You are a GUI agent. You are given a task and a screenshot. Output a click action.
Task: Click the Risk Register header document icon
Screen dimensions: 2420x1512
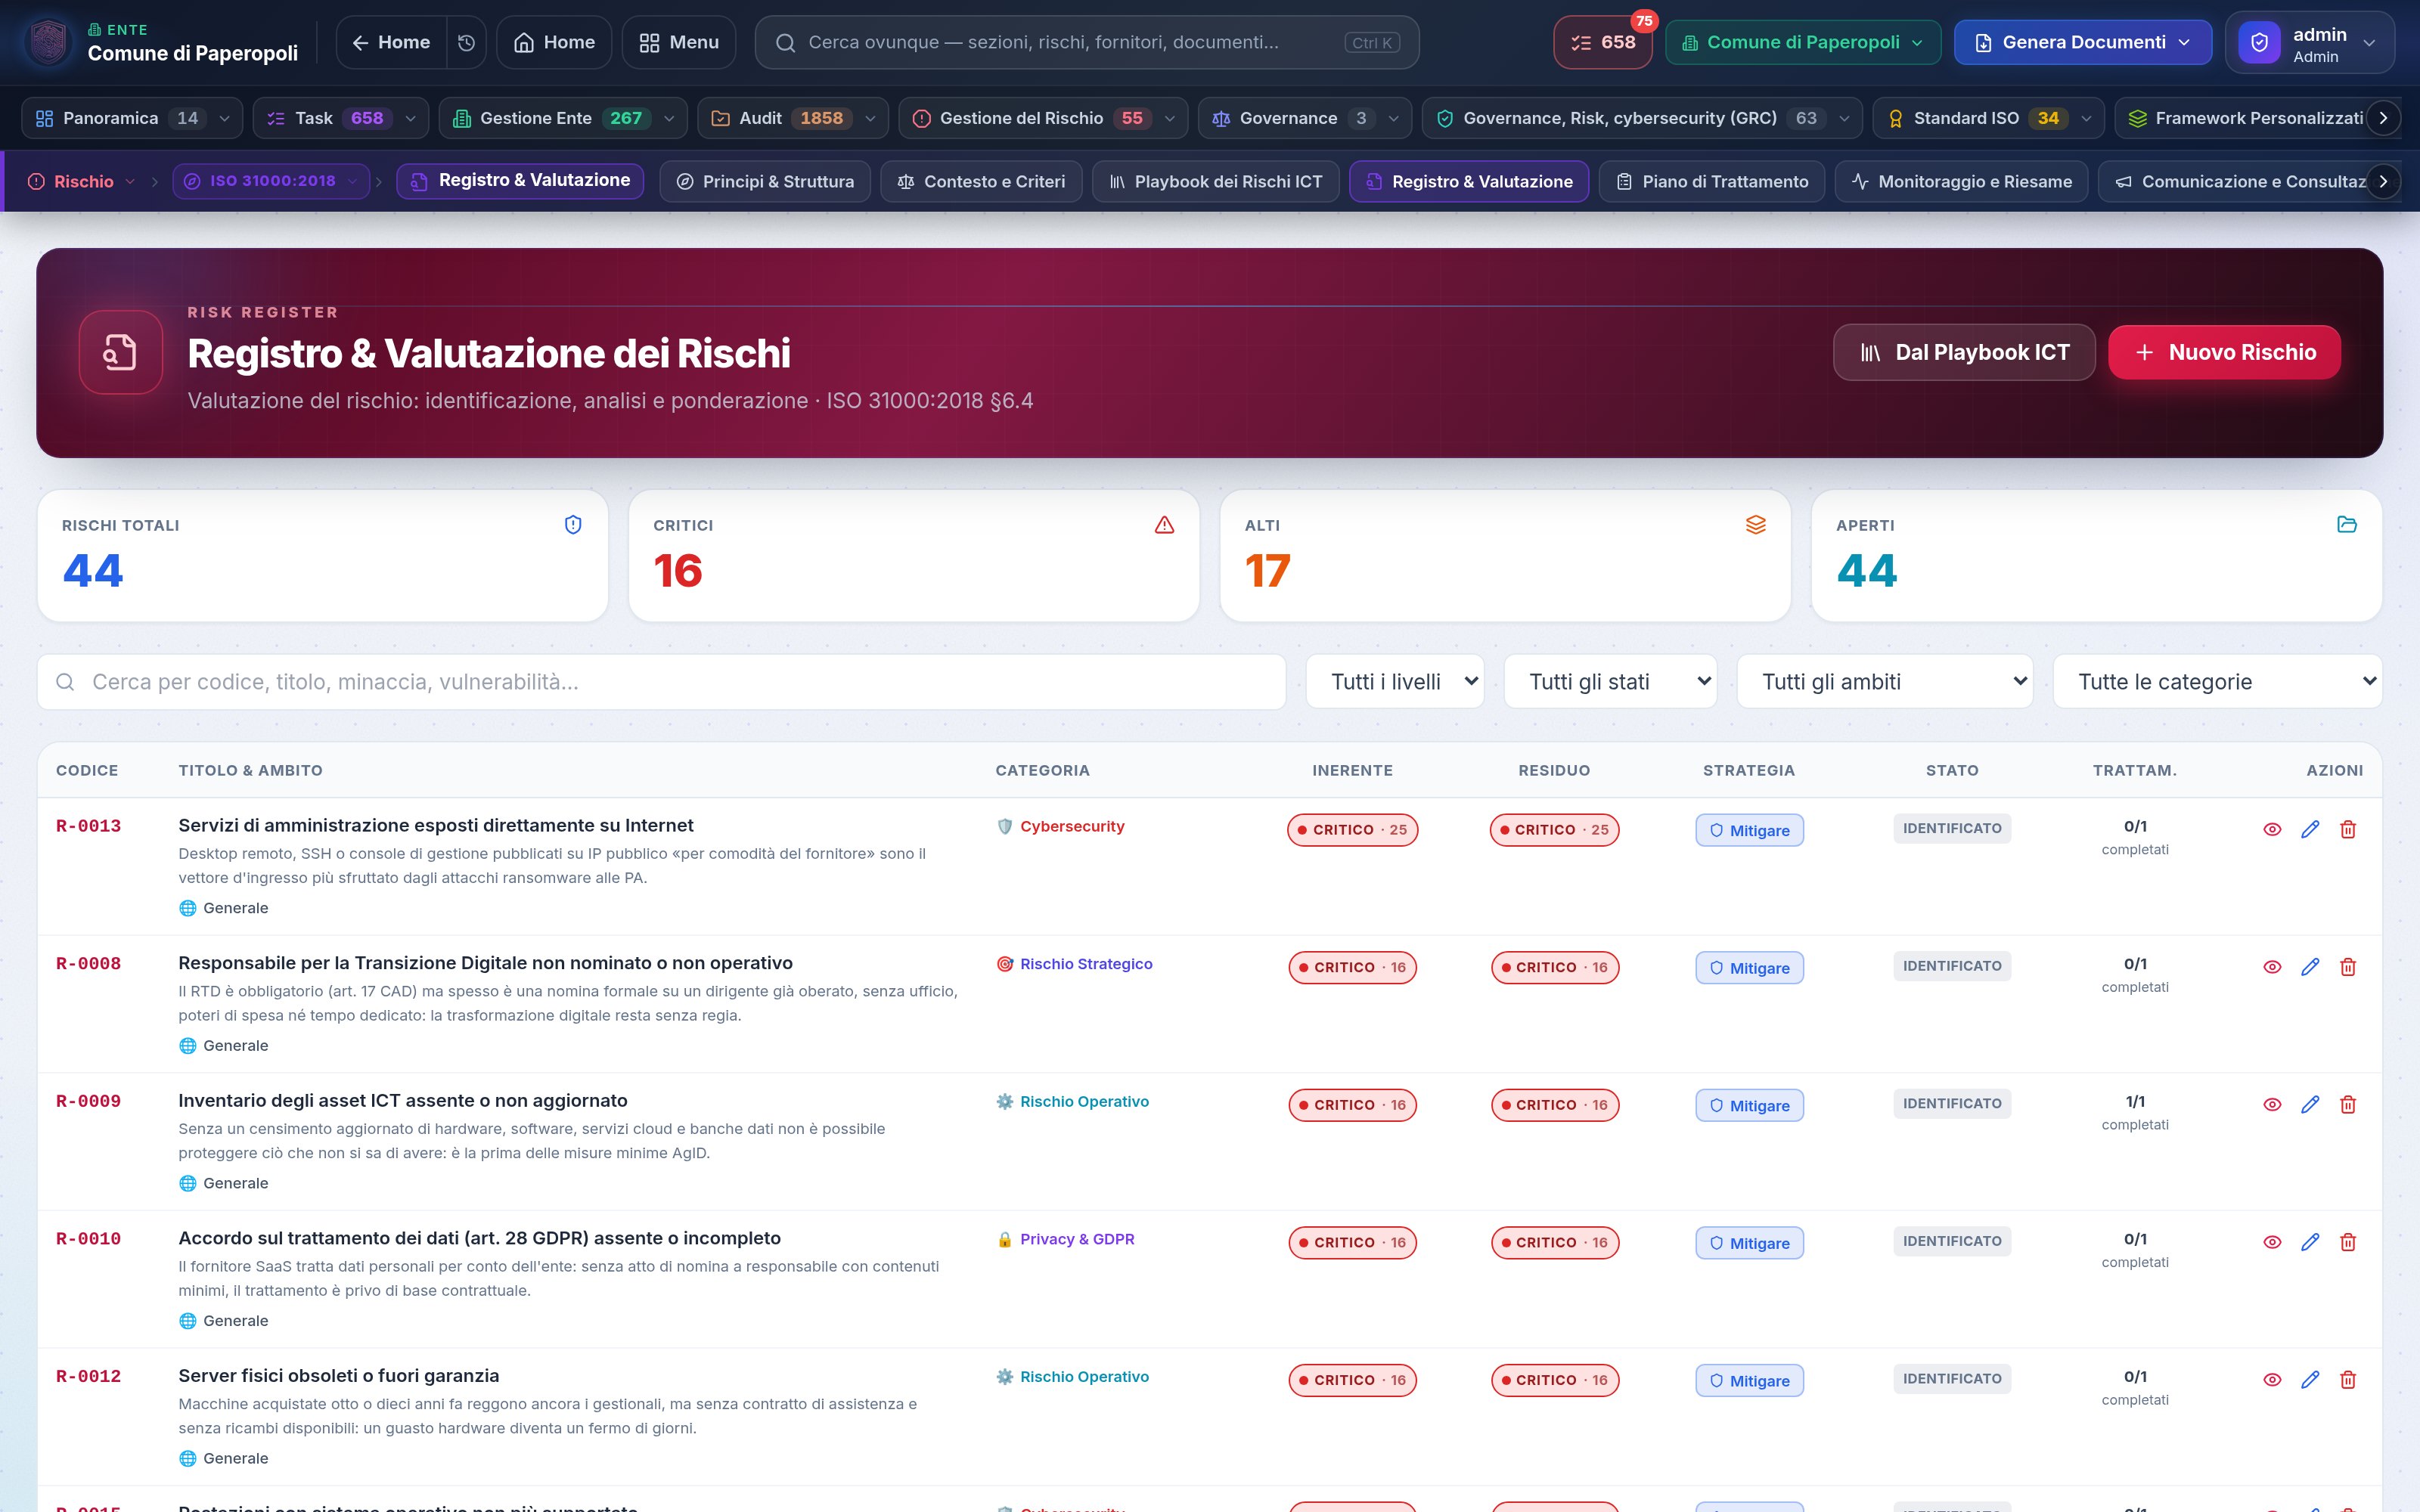point(121,352)
